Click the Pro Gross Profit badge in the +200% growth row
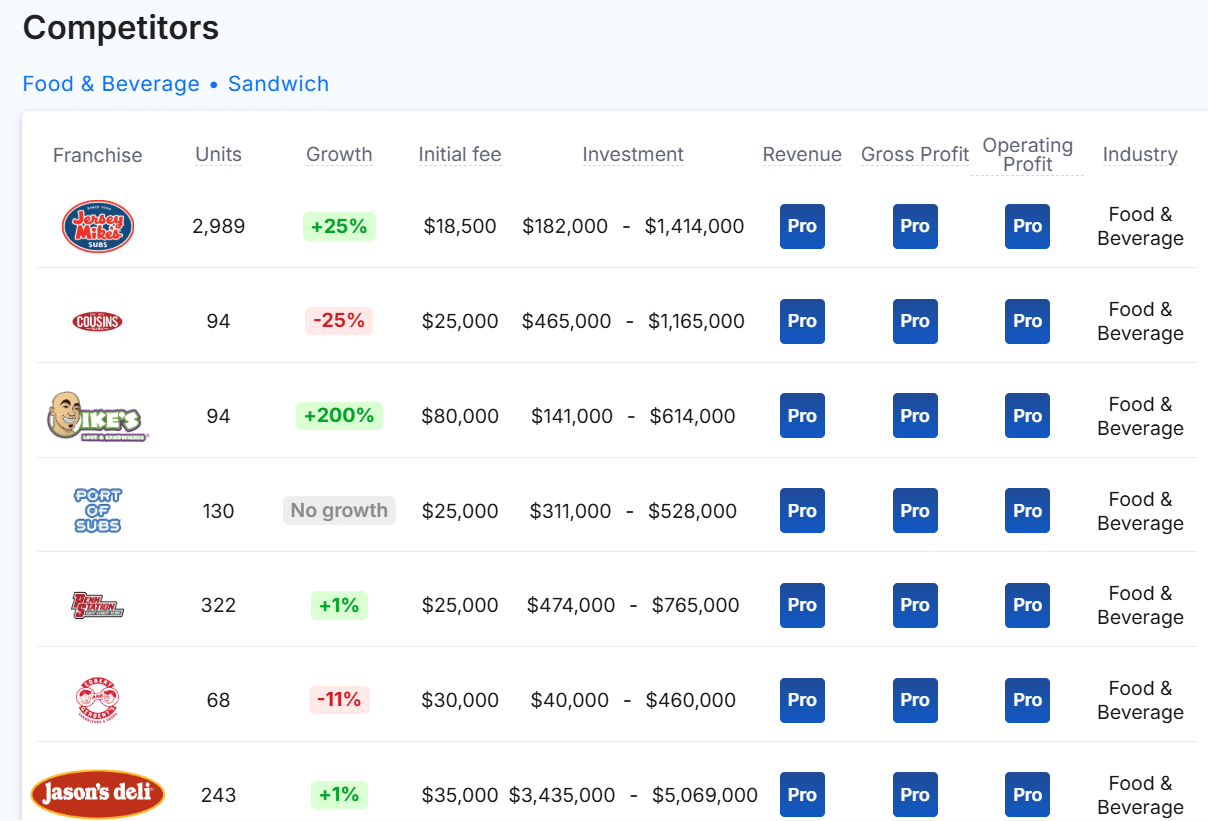Screen dimensions: 1208x821 pyautogui.click(x=915, y=416)
